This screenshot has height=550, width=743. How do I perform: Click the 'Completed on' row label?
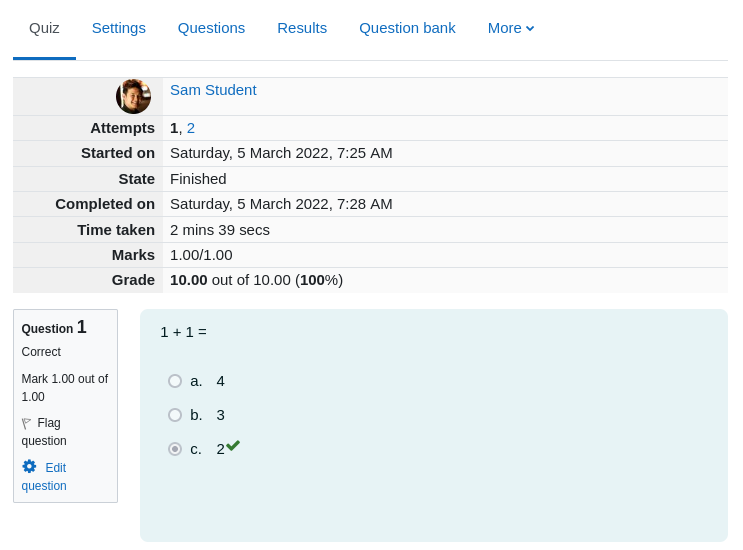[105, 204]
